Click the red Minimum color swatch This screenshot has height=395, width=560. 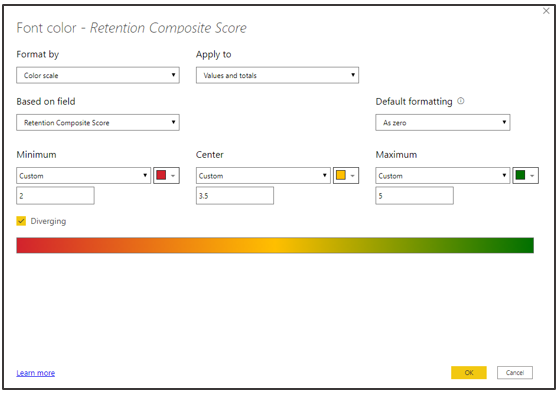(166, 176)
